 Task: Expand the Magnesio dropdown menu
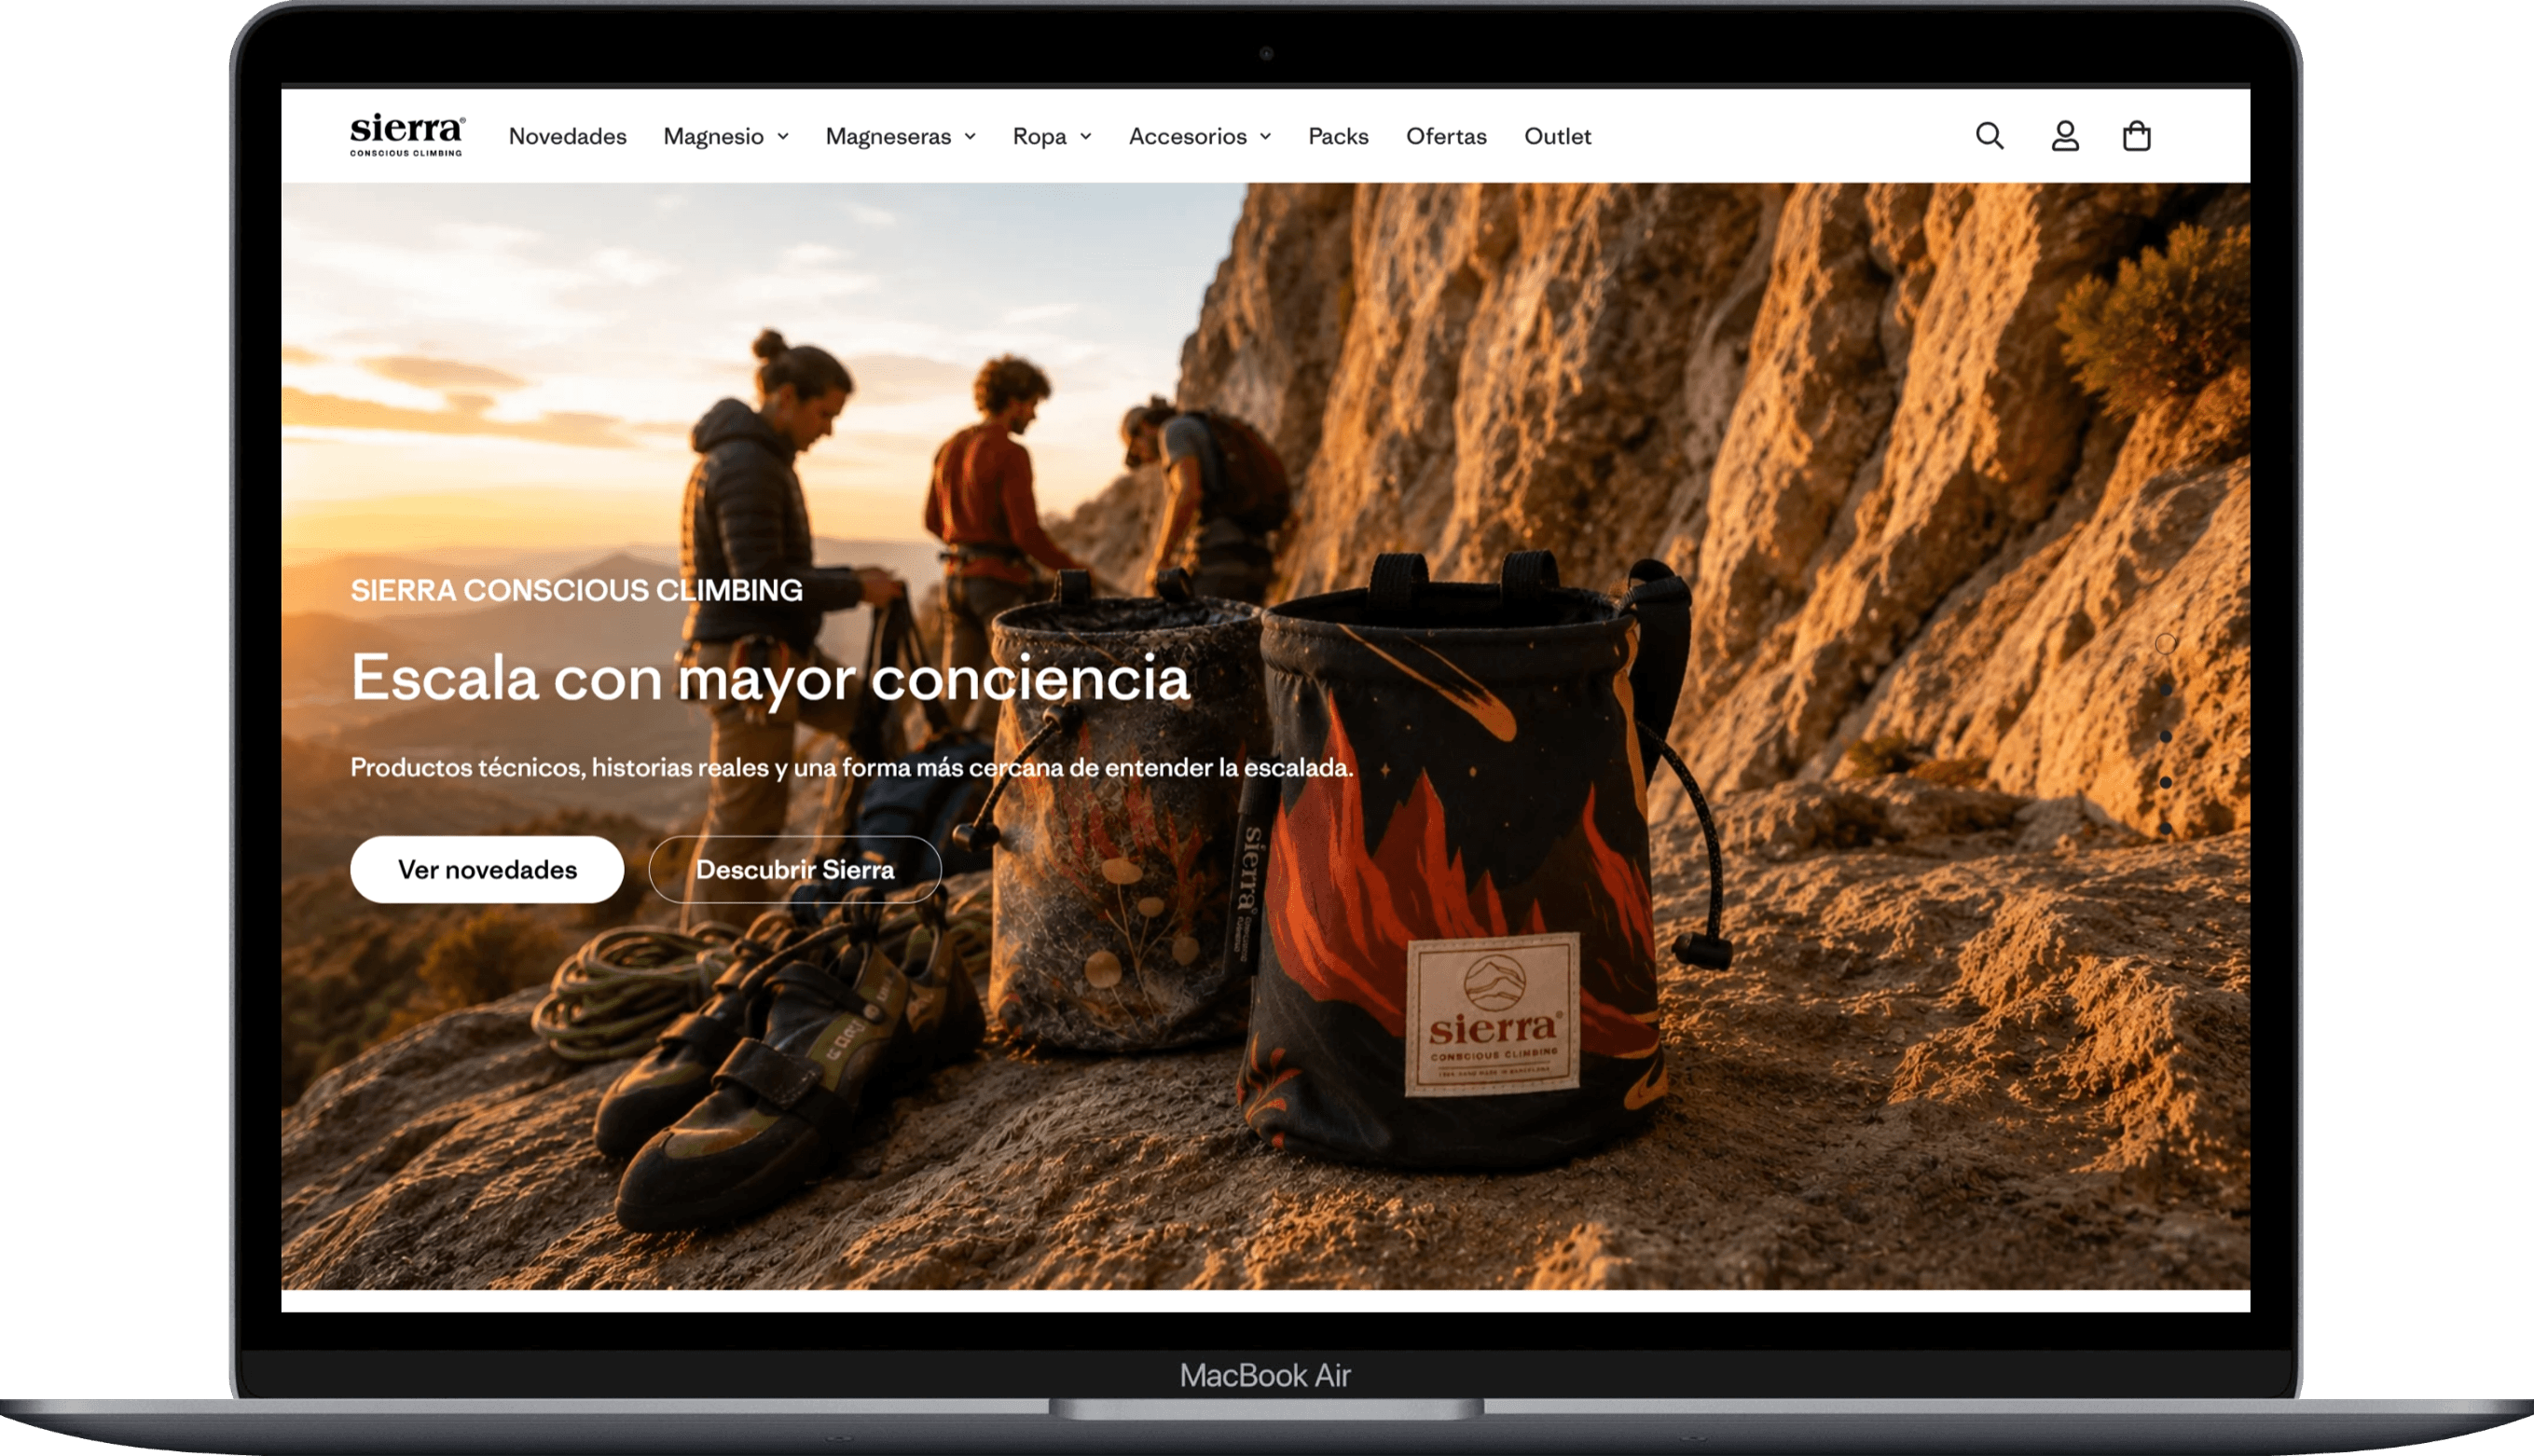(726, 136)
